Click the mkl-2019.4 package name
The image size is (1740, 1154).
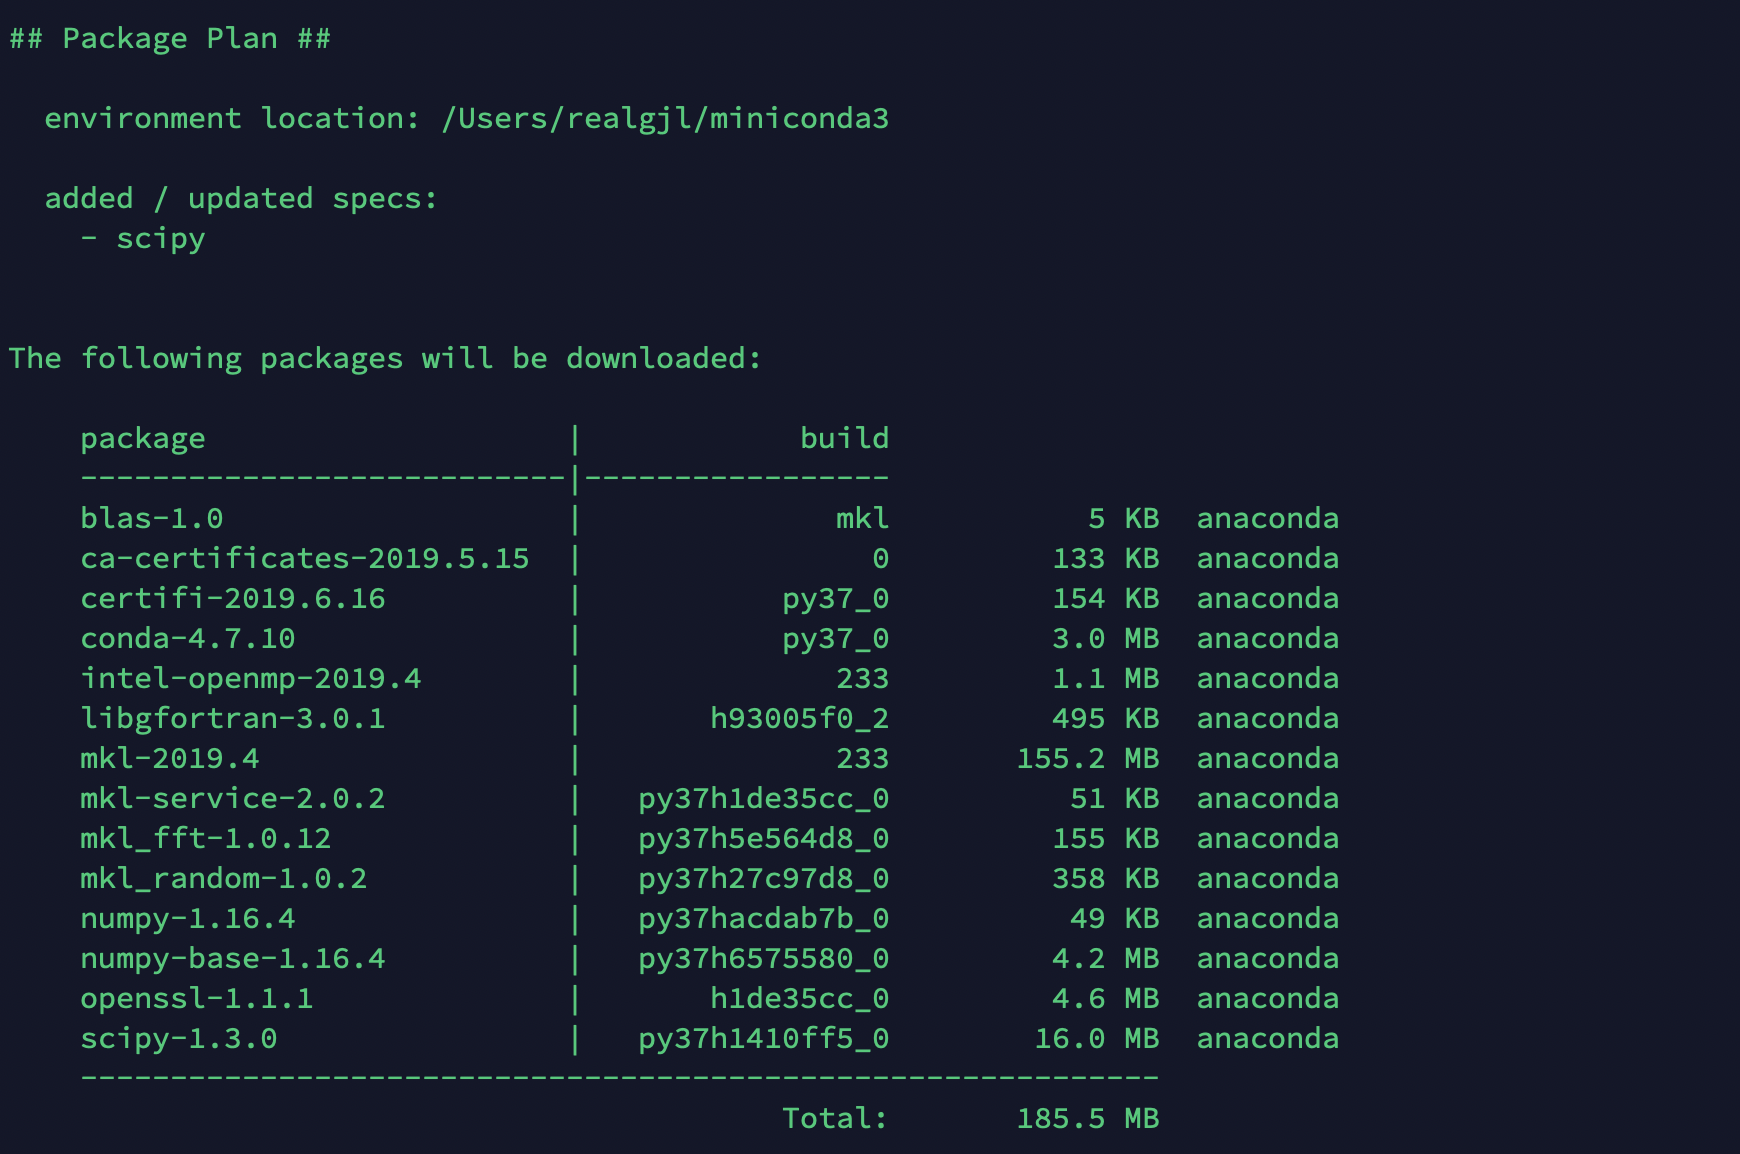[170, 759]
